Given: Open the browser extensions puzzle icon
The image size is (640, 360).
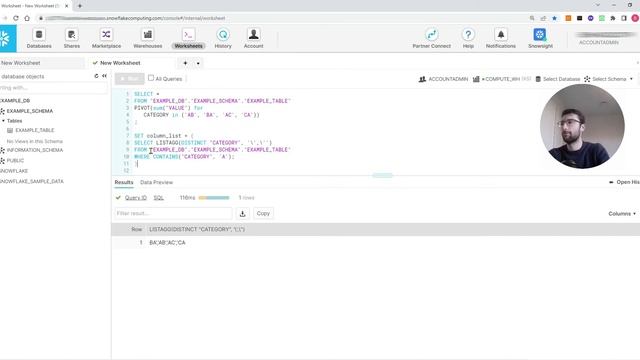Looking at the screenshot, I should click(x=613, y=18).
